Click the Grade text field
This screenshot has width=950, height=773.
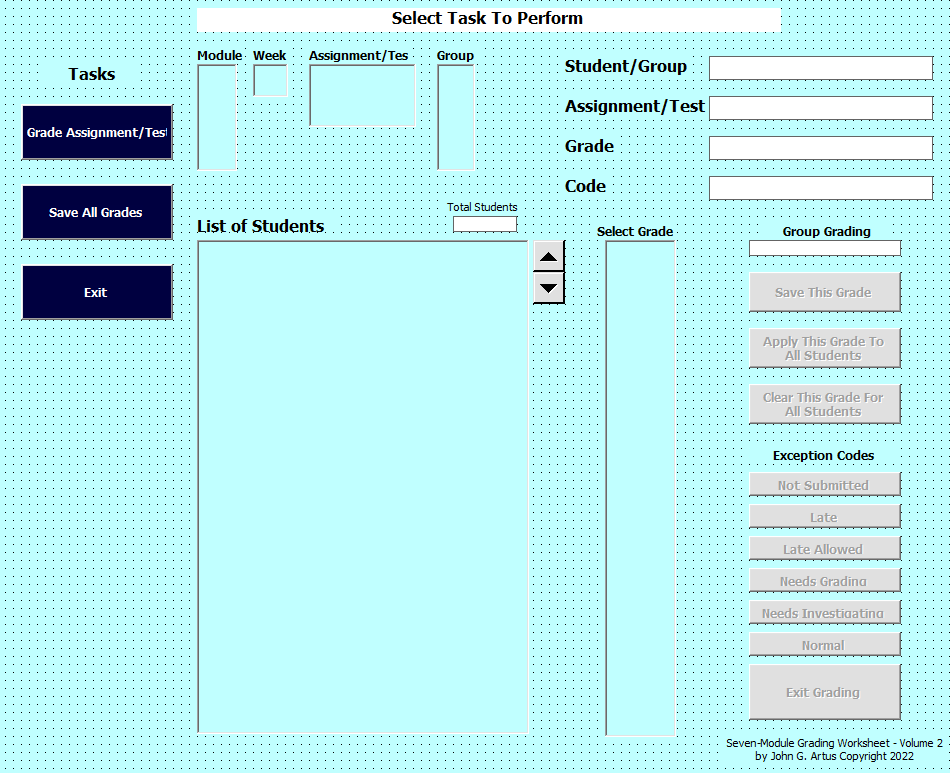pos(820,148)
